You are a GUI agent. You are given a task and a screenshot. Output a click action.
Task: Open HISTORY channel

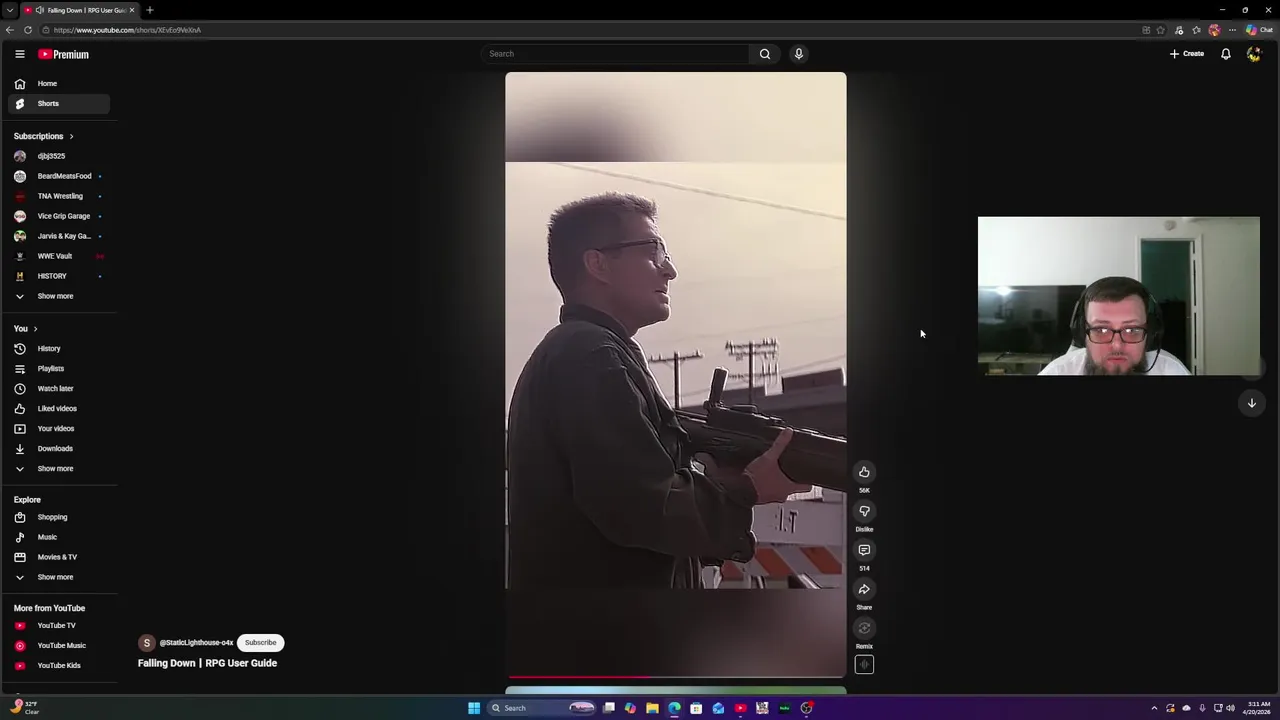(59, 276)
